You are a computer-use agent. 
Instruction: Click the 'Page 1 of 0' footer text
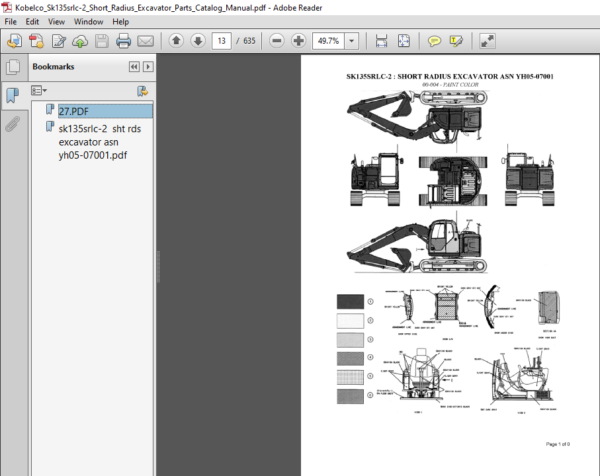click(x=558, y=444)
